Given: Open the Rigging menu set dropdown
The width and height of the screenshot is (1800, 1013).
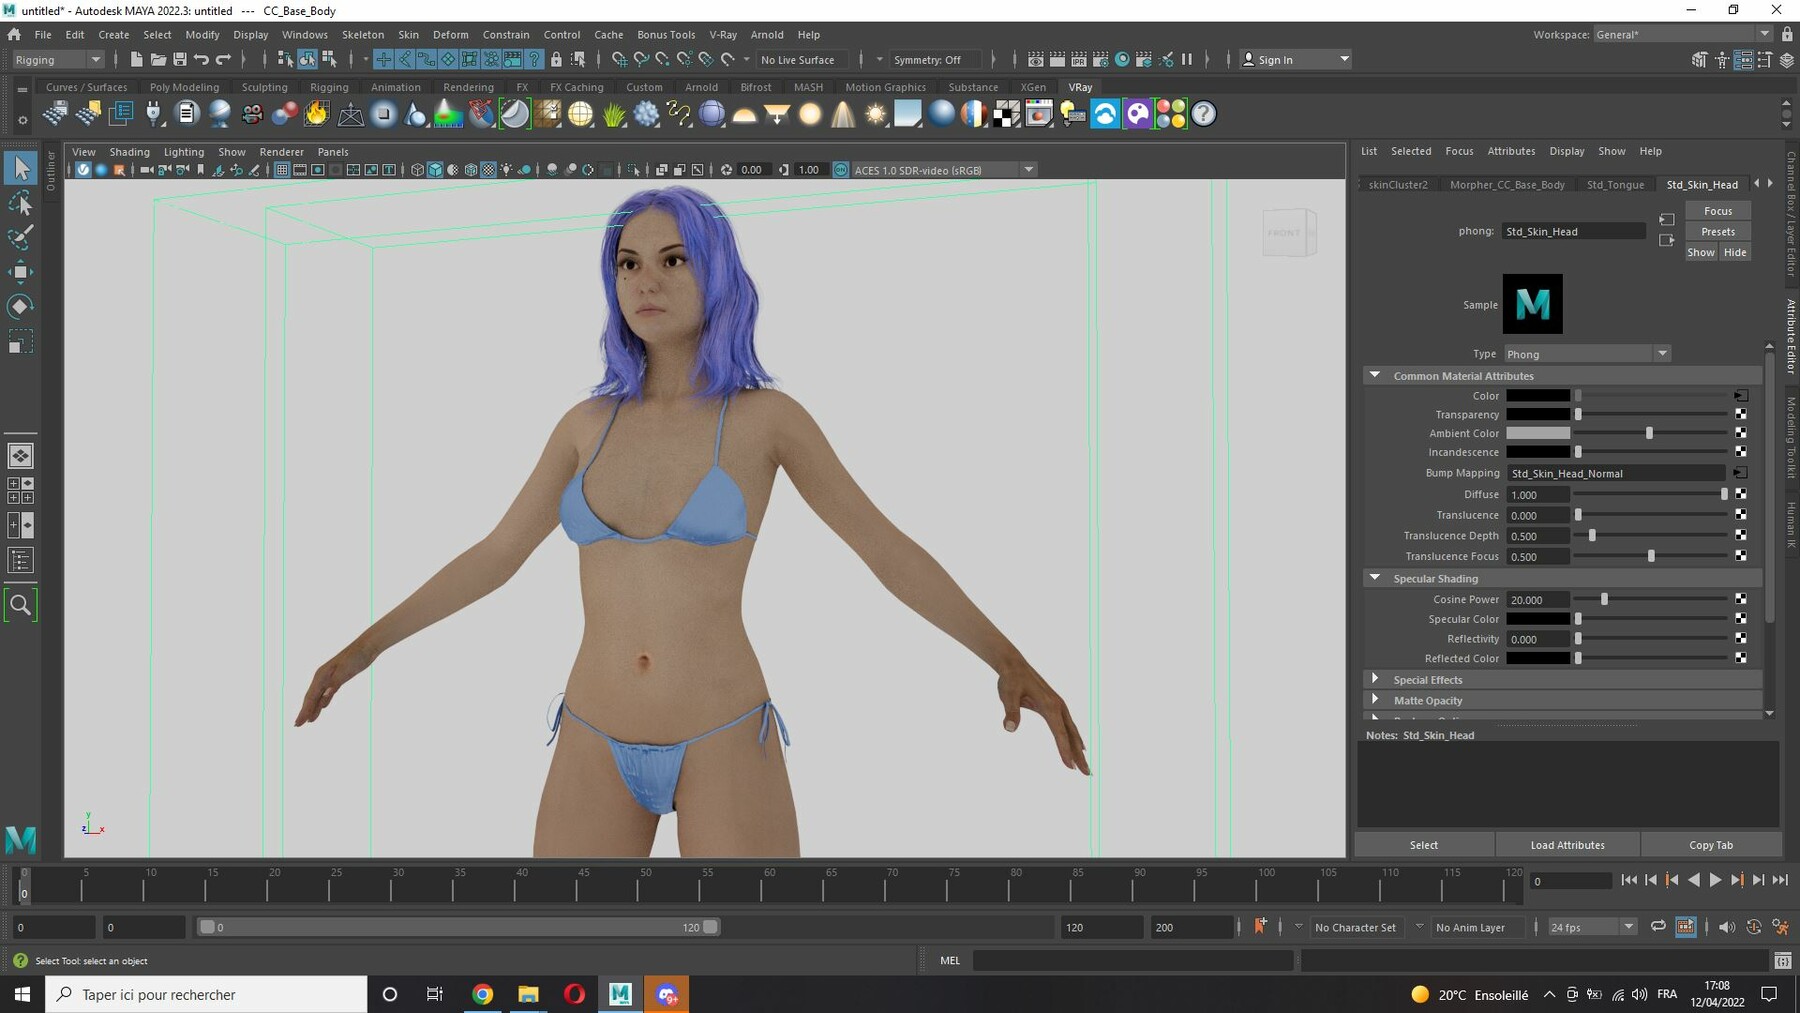Looking at the screenshot, I should click(x=58, y=60).
